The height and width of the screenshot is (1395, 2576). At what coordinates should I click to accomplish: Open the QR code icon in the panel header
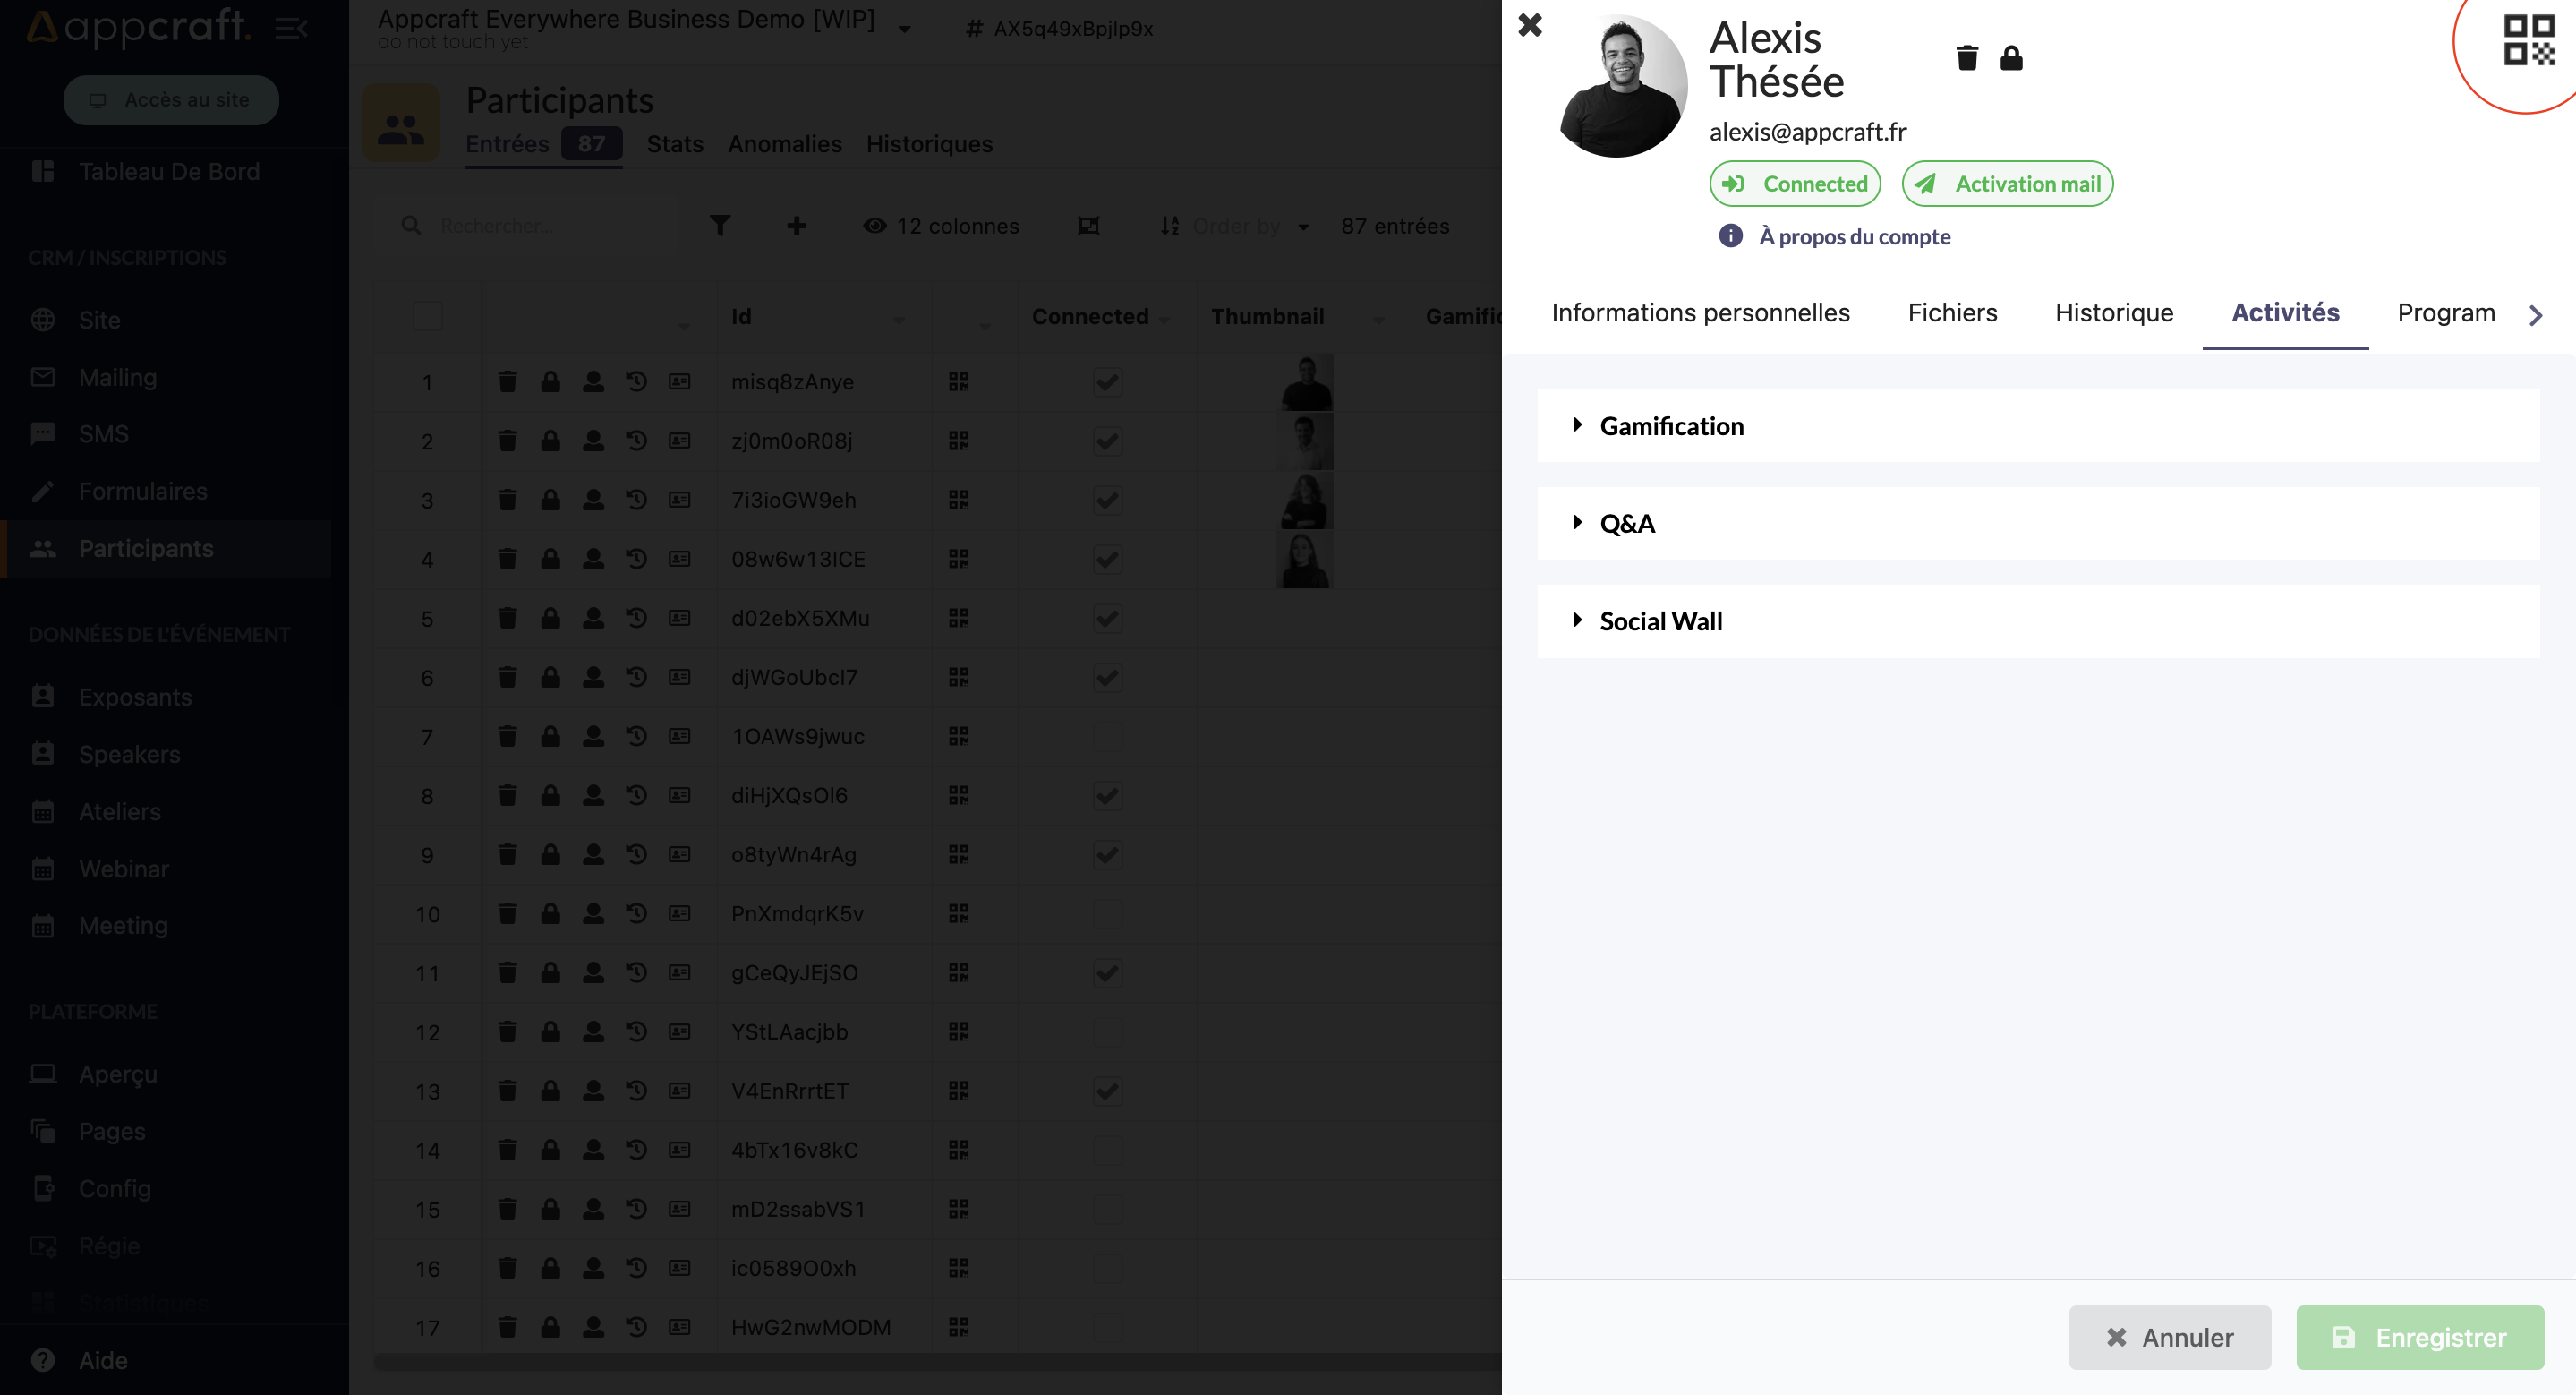2529,40
